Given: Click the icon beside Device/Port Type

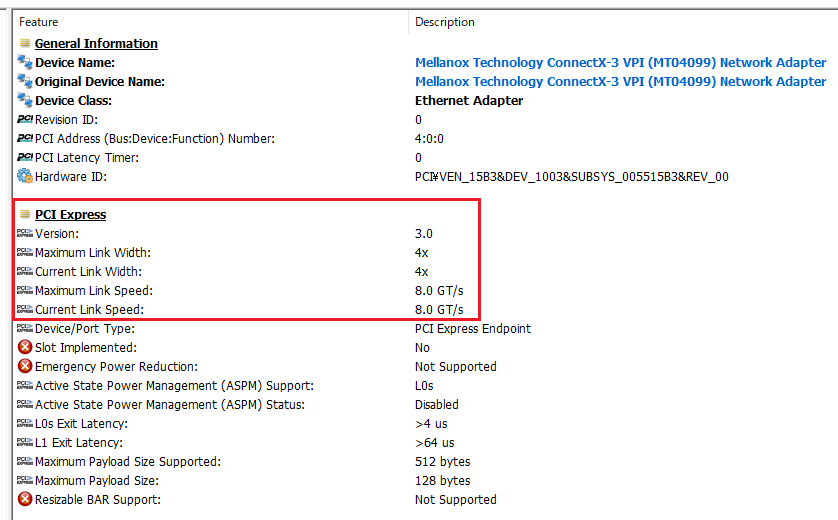Looking at the screenshot, I should pyautogui.click(x=25, y=328).
